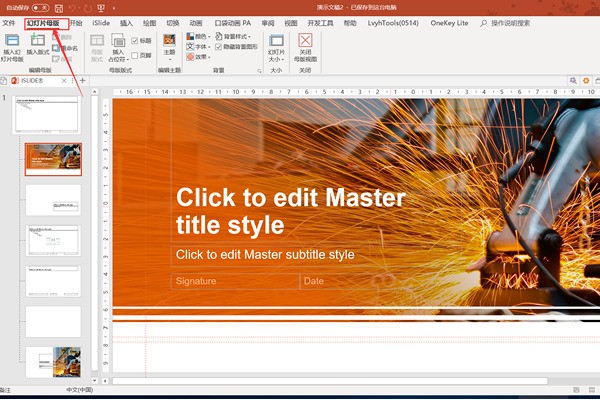
Task: Open the Themes (主题) gallery
Action: point(168,44)
